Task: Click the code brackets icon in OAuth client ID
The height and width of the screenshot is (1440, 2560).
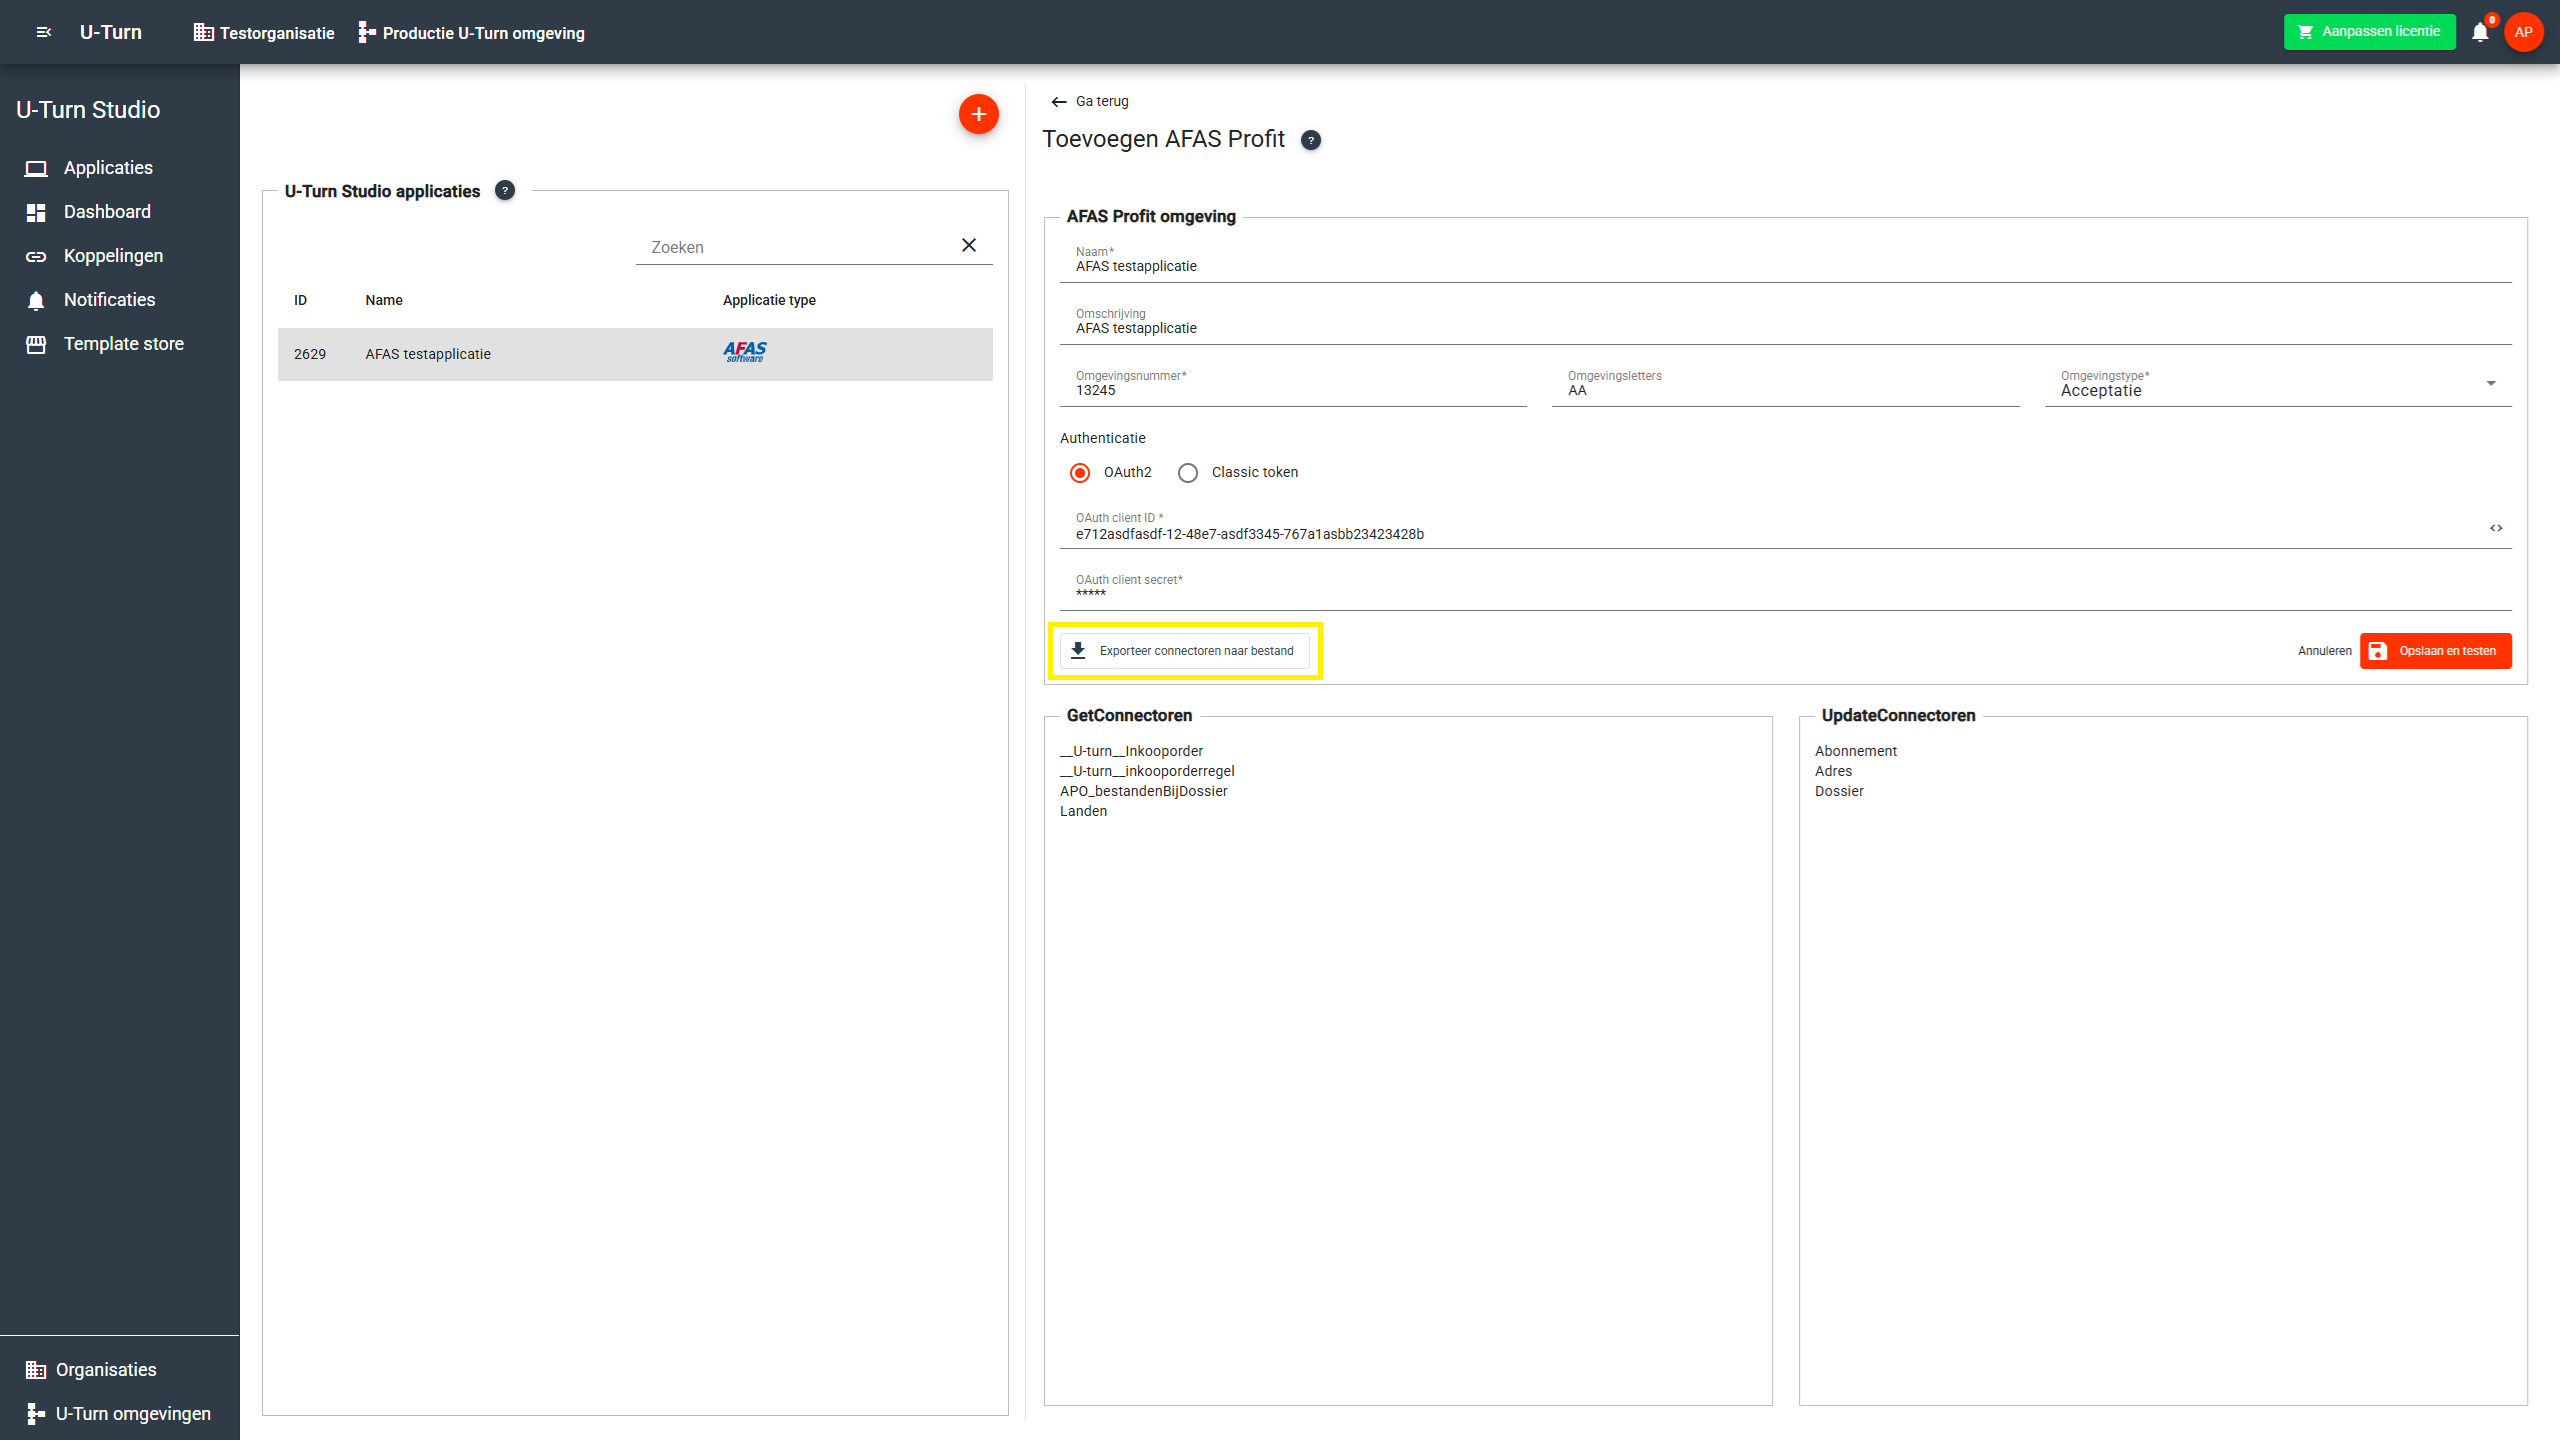Action: tap(2496, 528)
